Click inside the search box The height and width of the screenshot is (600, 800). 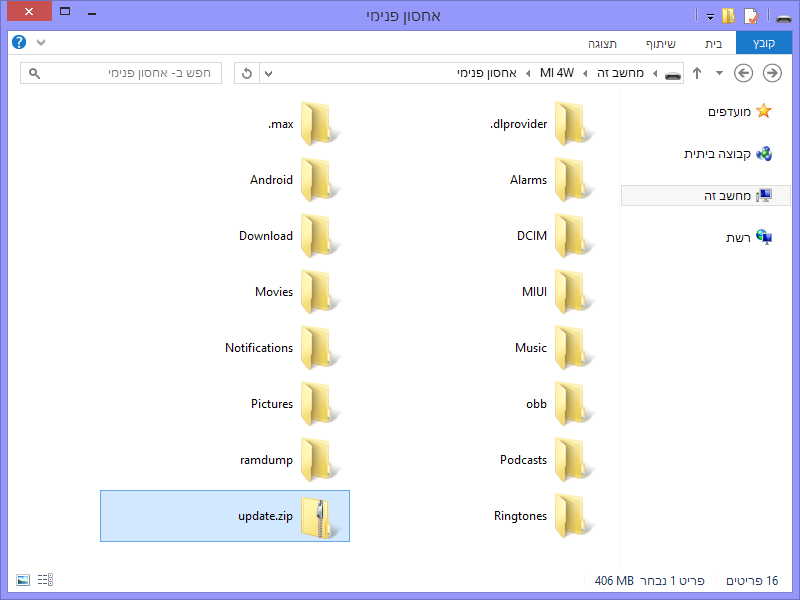(120, 73)
